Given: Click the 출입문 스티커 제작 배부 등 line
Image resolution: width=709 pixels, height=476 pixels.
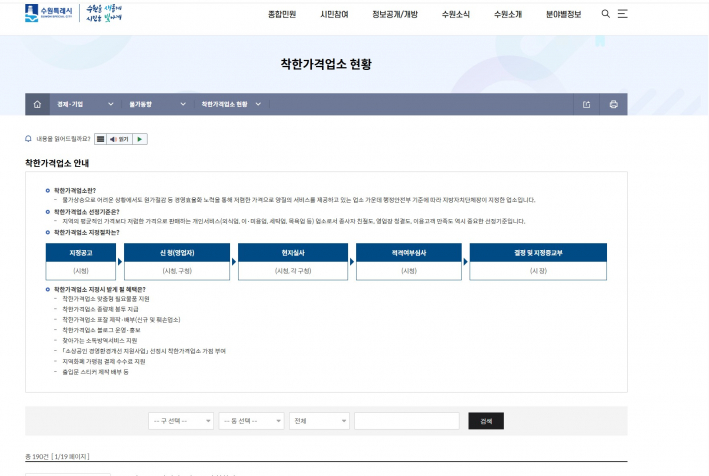Looking at the screenshot, I should pyautogui.click(x=95, y=372).
